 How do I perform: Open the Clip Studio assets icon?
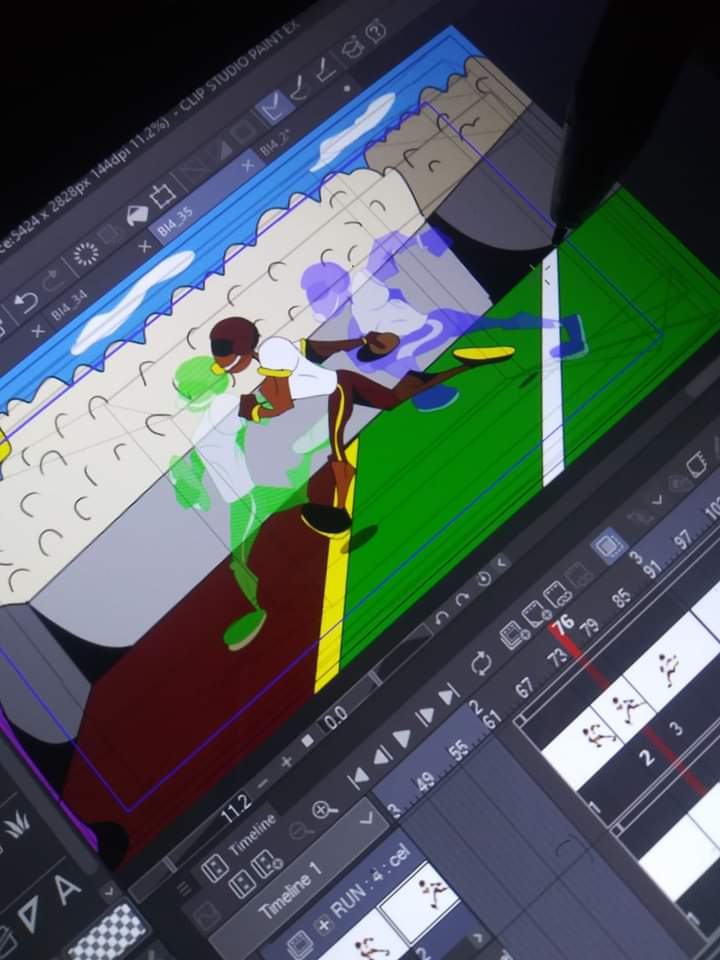tap(353, 49)
